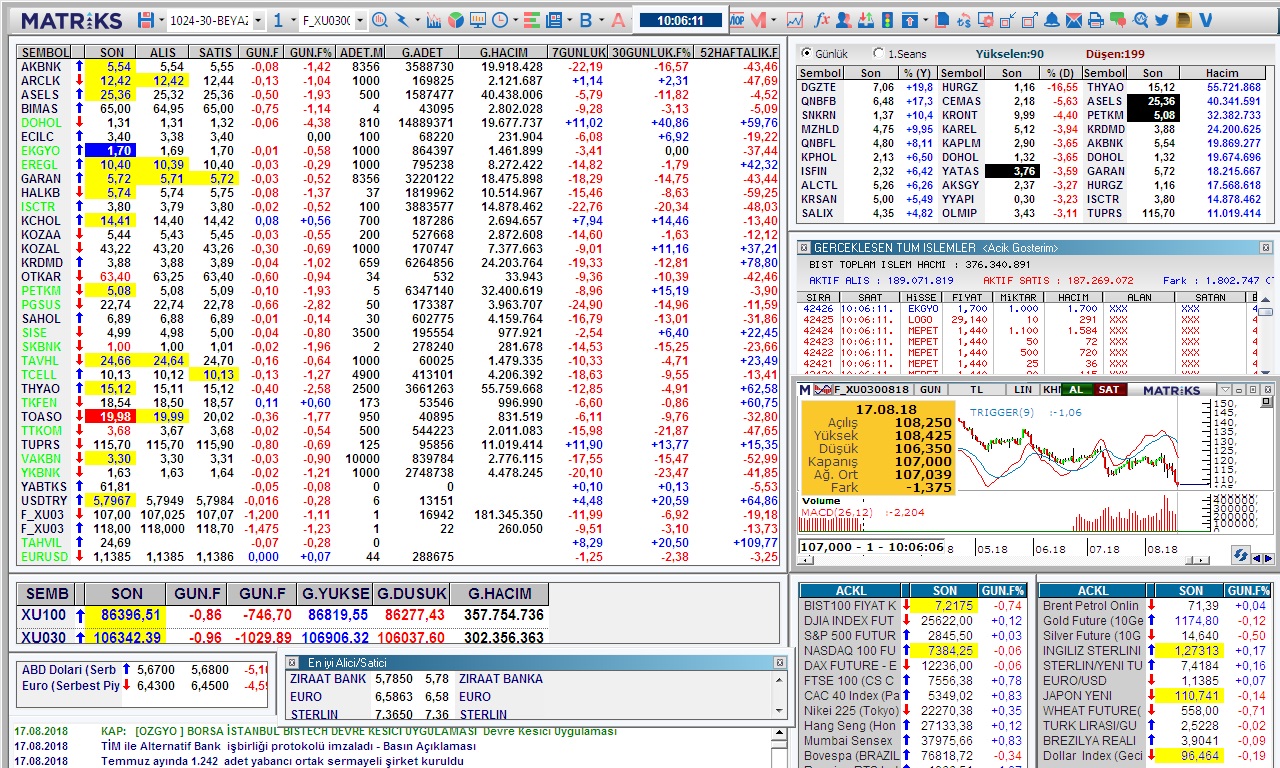Click the bold B icon
This screenshot has width=1280, height=768.
(x=586, y=20)
